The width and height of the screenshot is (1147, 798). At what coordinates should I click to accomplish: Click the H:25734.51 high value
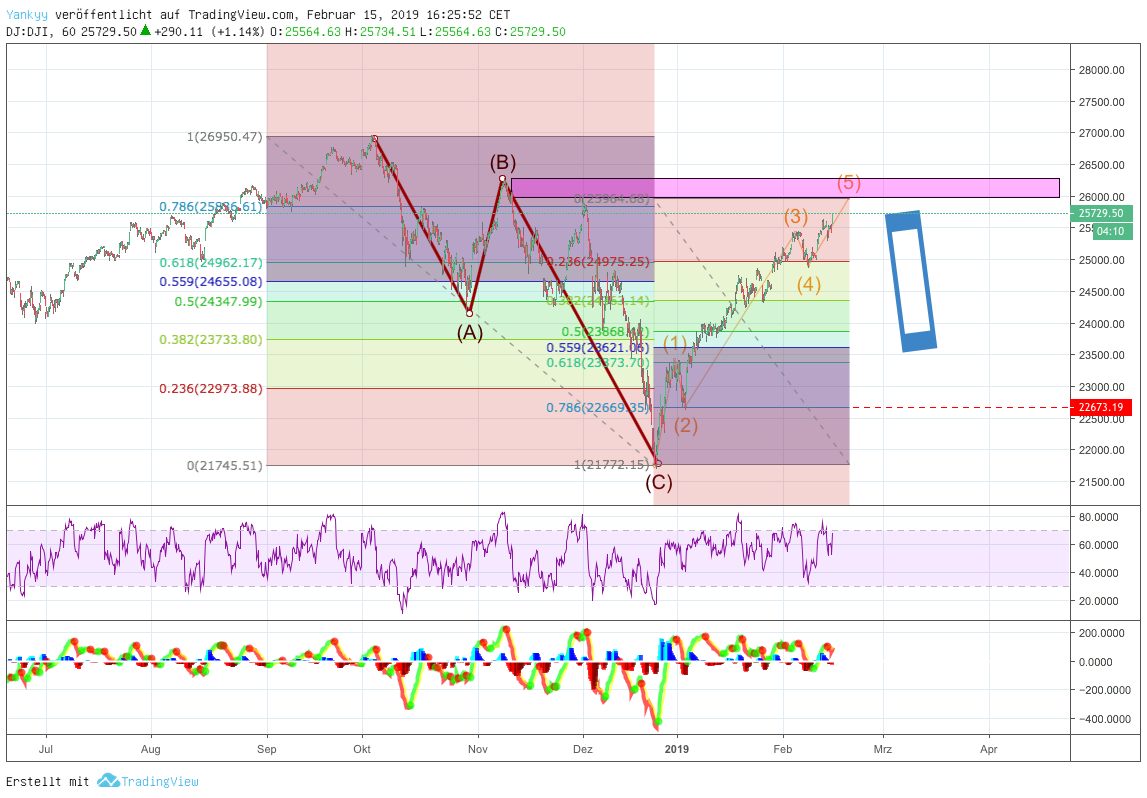[380, 31]
